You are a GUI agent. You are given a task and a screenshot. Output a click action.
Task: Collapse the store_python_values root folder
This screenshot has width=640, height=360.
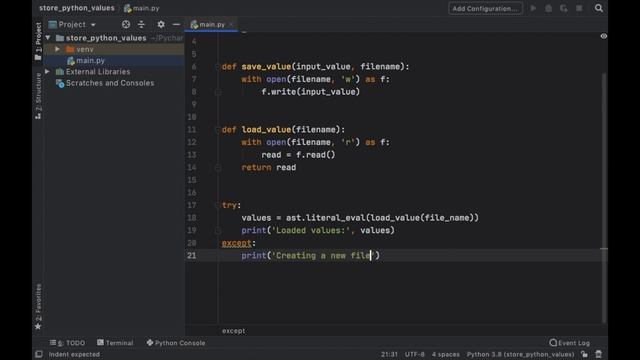pyautogui.click(x=48, y=38)
